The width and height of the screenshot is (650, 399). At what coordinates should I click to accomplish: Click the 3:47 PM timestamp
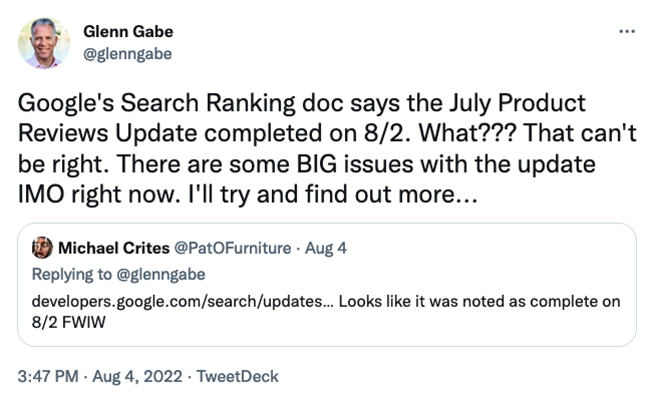(48, 376)
